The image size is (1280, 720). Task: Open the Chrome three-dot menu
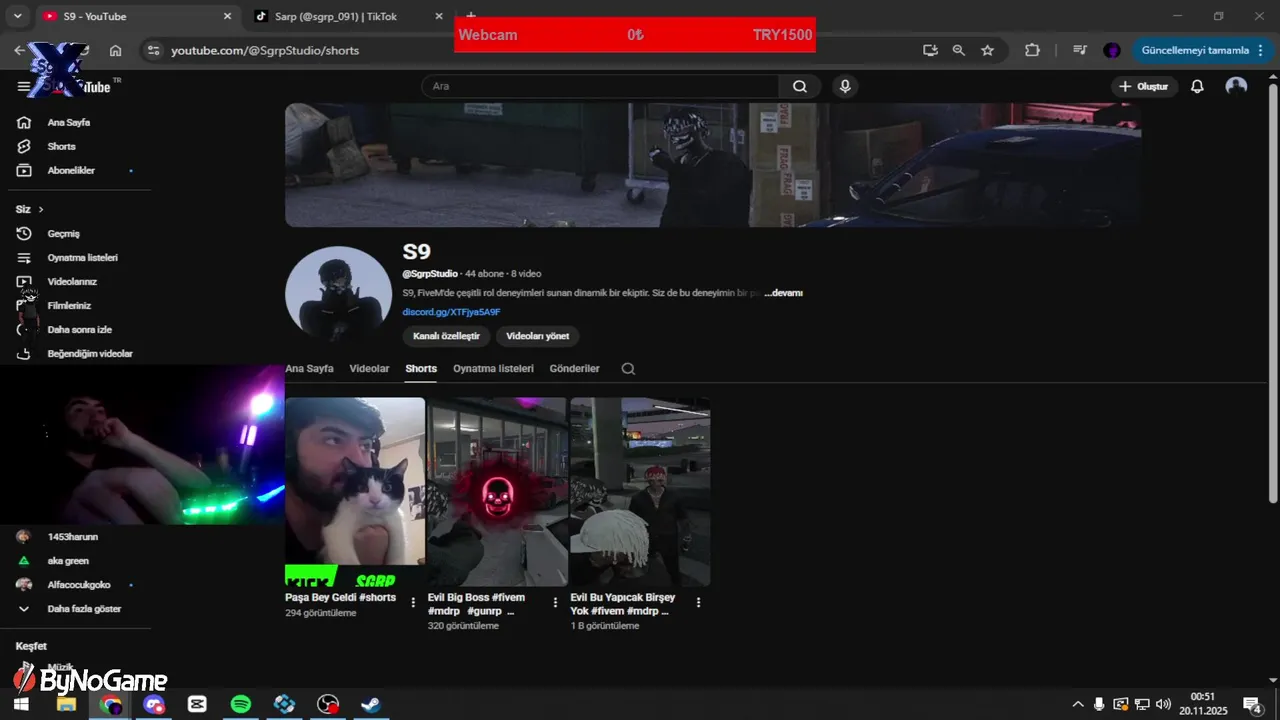pos(1260,50)
